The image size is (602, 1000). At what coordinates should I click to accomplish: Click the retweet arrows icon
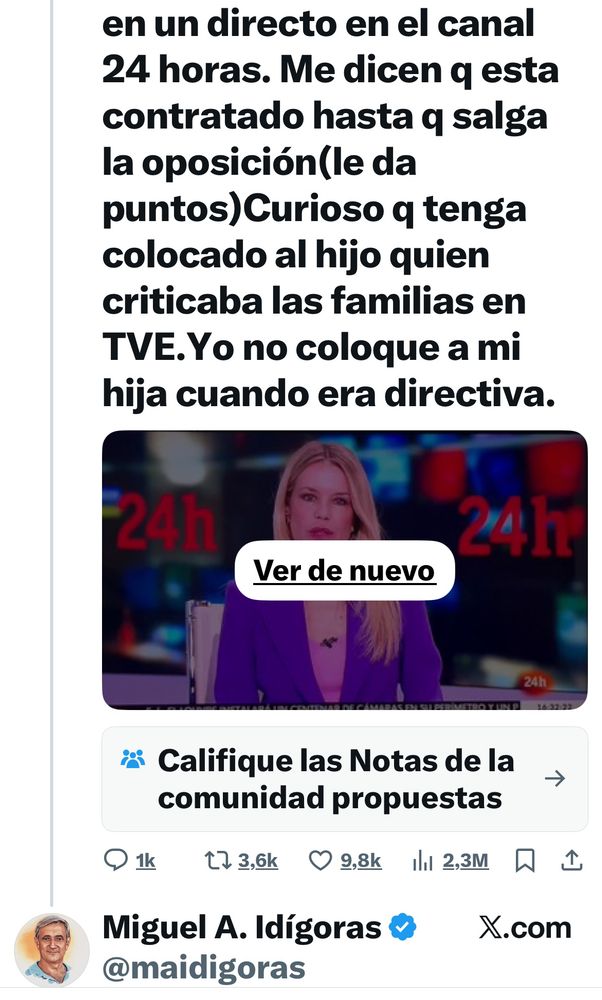(217, 860)
